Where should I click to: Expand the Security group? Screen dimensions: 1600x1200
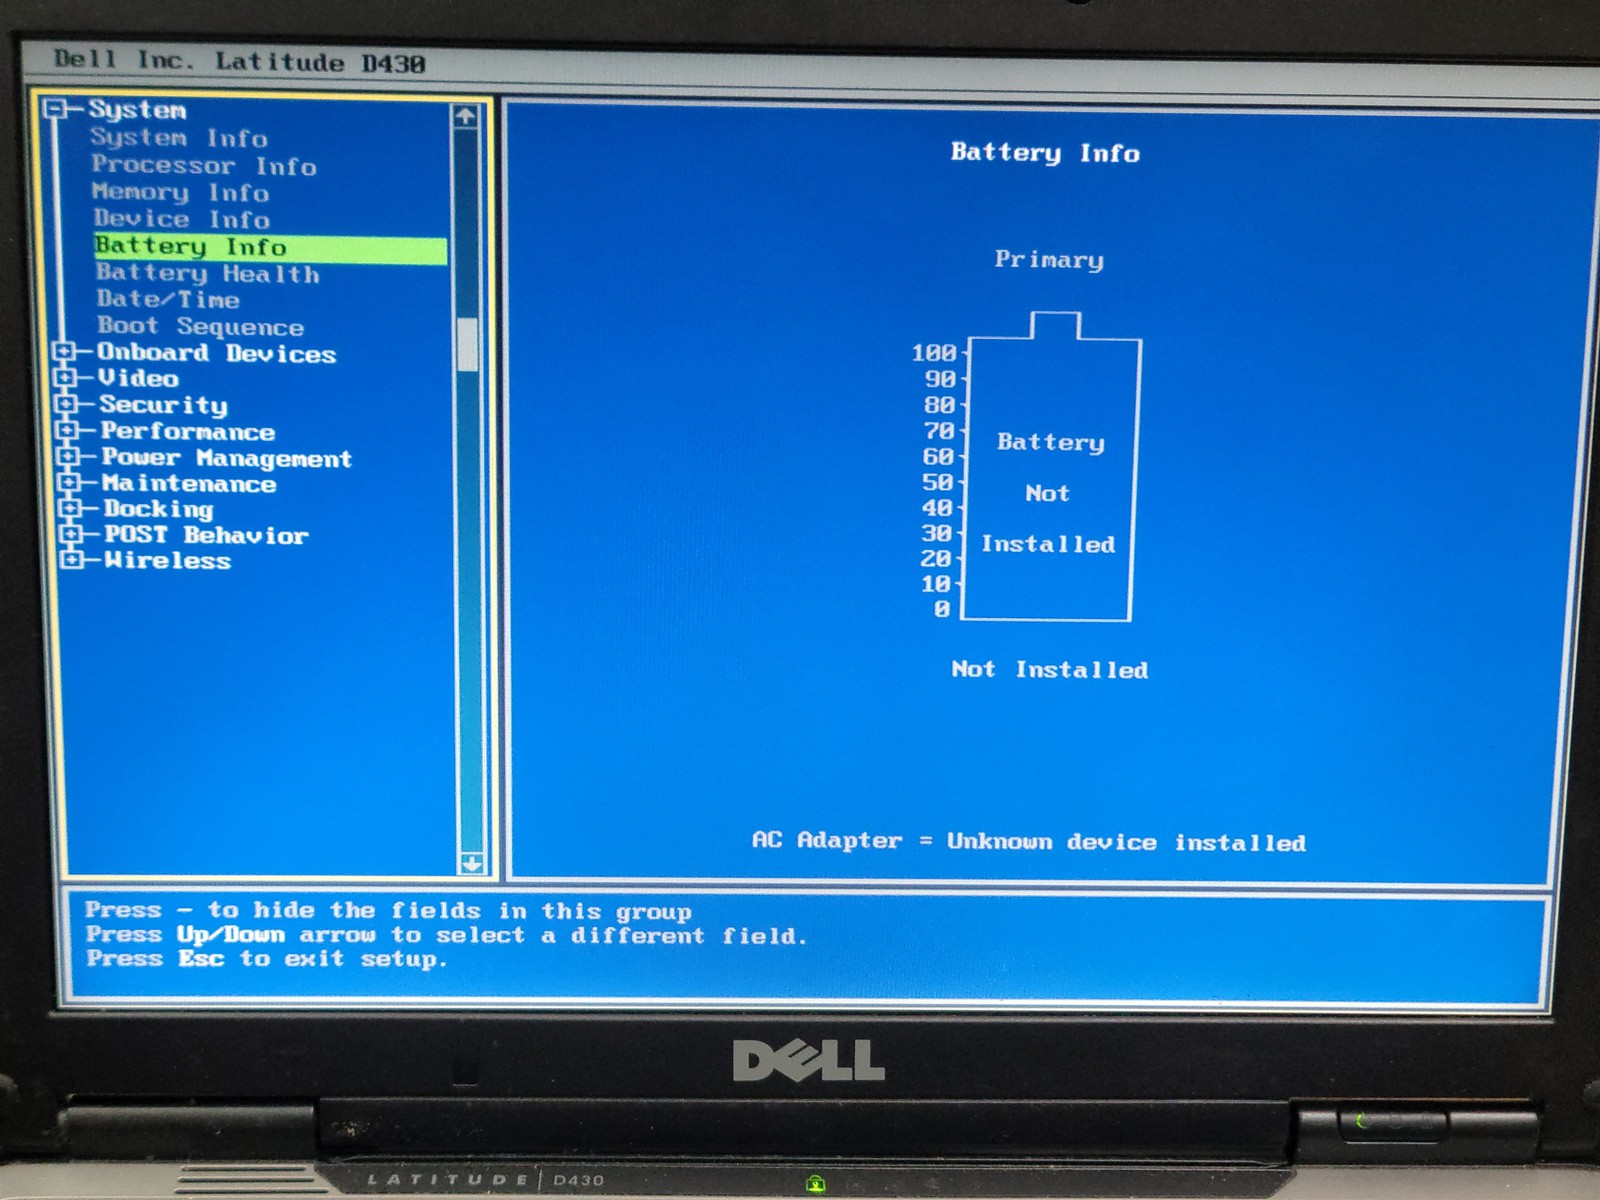[x=67, y=404]
